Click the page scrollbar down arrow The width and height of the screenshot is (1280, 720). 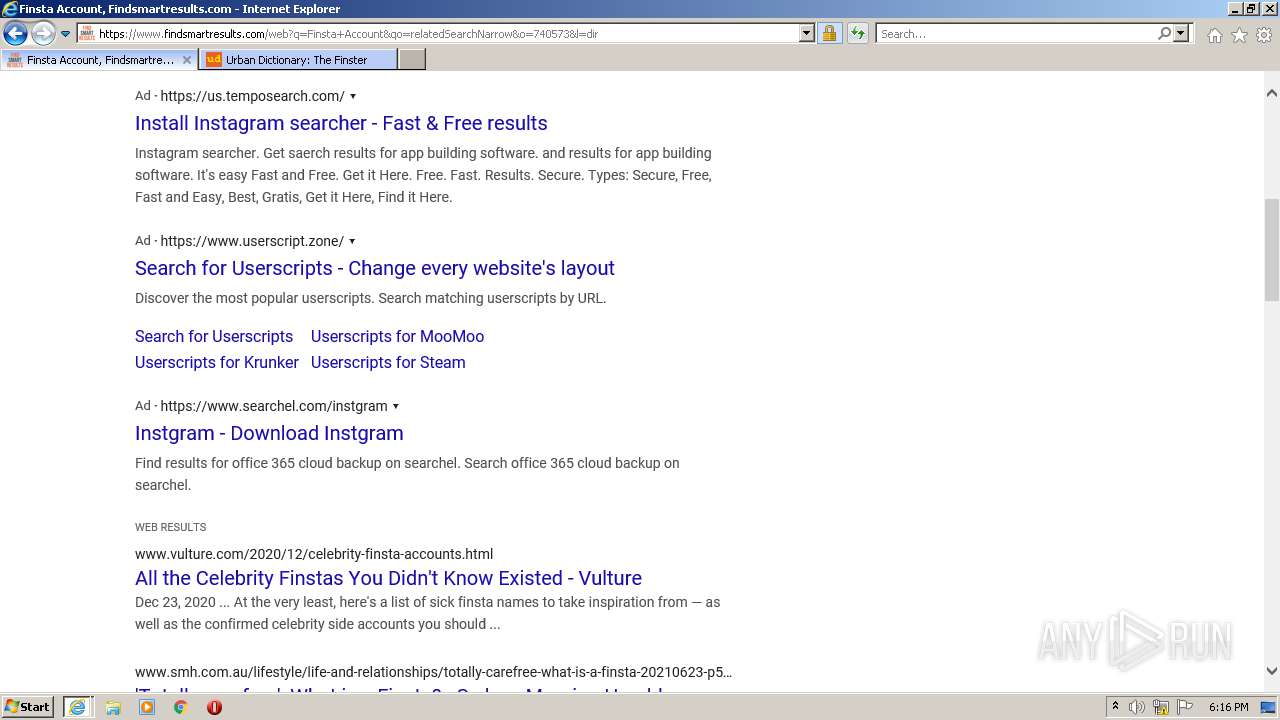tap(1272, 672)
